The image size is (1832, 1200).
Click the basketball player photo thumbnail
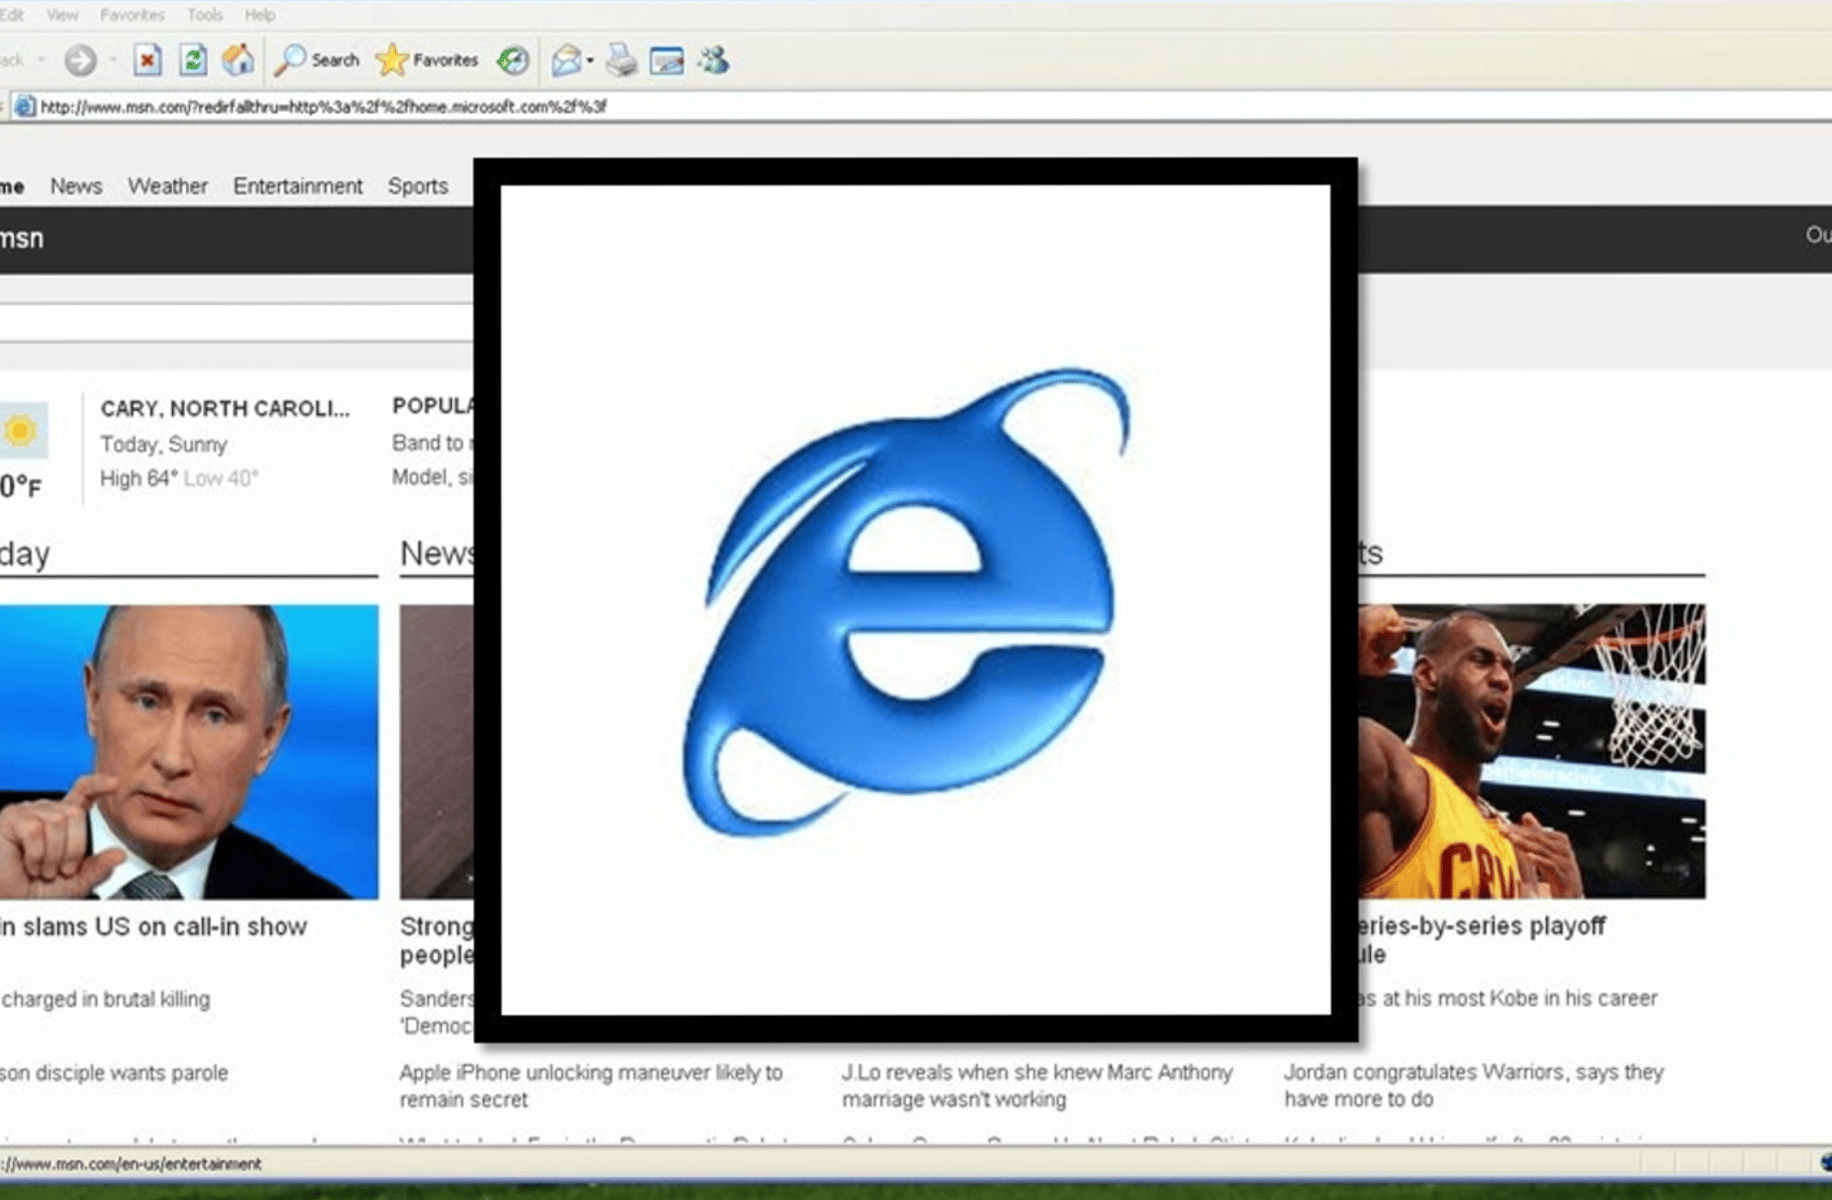coord(1532,751)
